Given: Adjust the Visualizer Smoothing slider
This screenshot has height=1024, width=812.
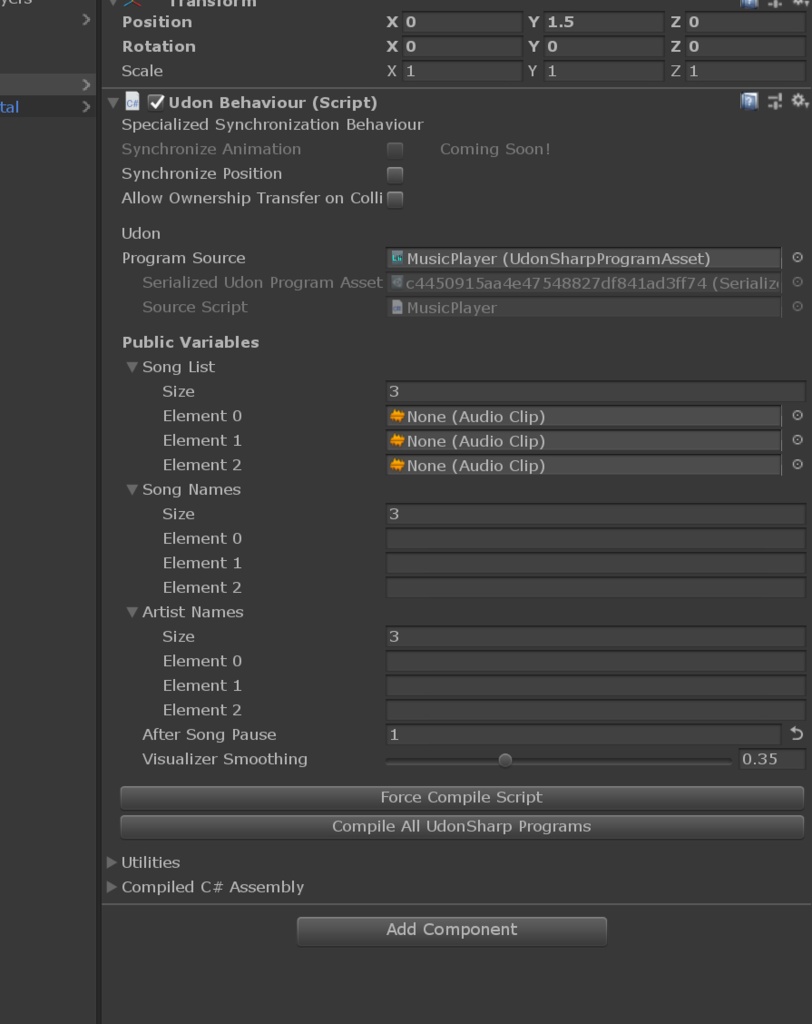Looking at the screenshot, I should click(x=505, y=760).
